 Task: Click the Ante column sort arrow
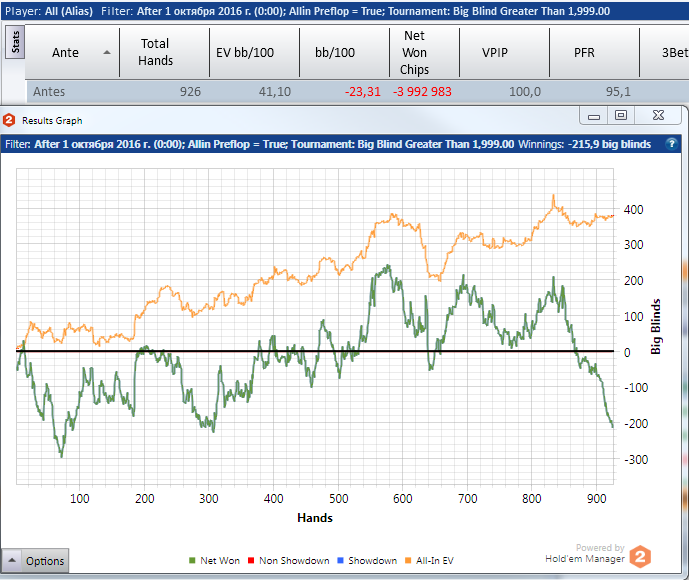107,52
